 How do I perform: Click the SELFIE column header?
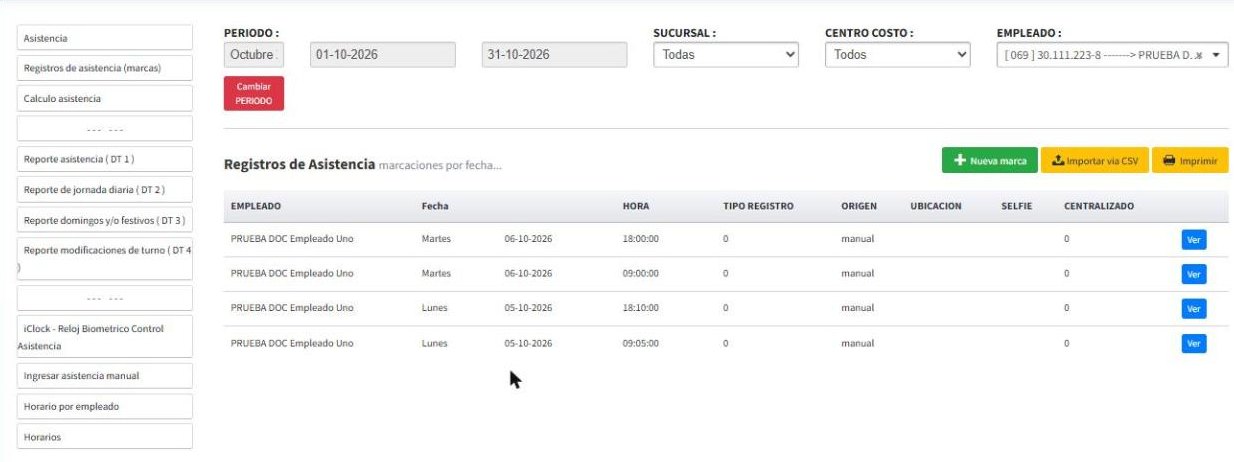tap(1017, 206)
